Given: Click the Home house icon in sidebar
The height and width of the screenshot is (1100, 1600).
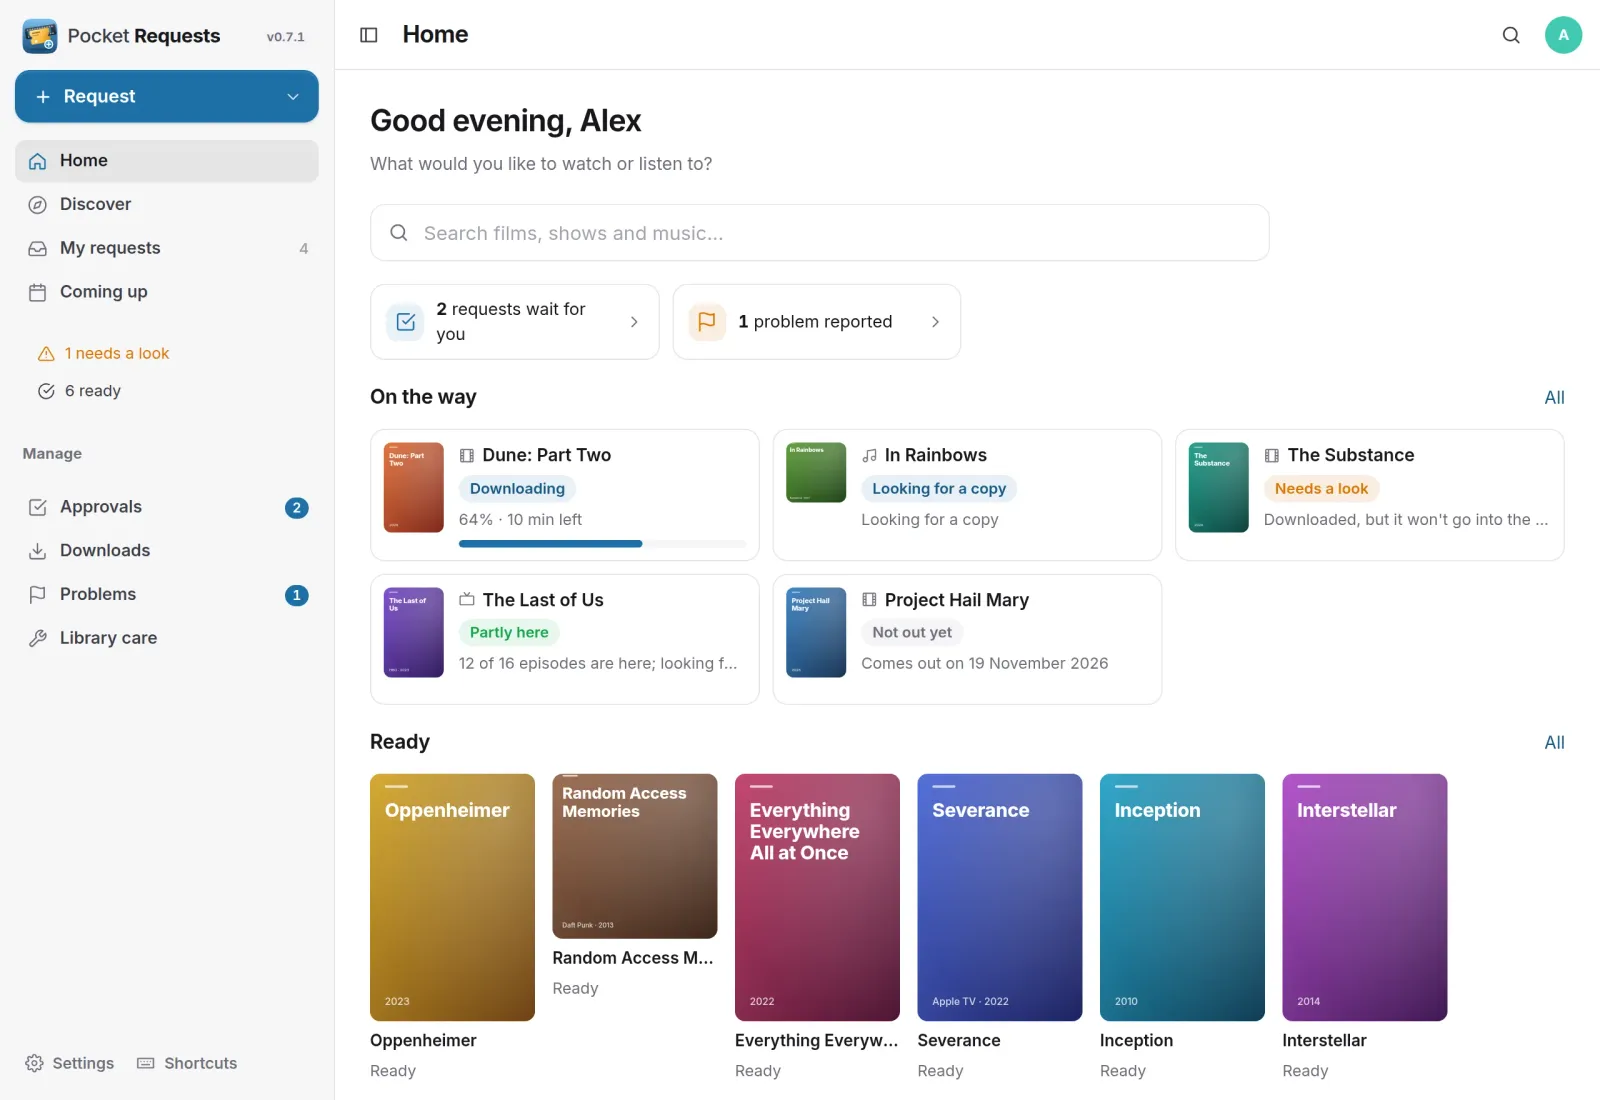Looking at the screenshot, I should click(38, 161).
